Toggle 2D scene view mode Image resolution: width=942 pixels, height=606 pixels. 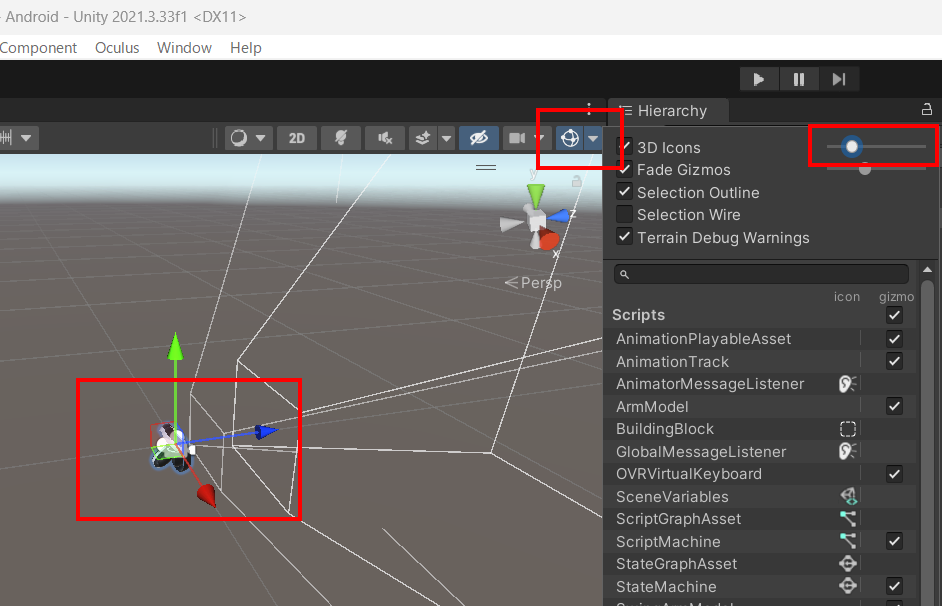point(297,138)
